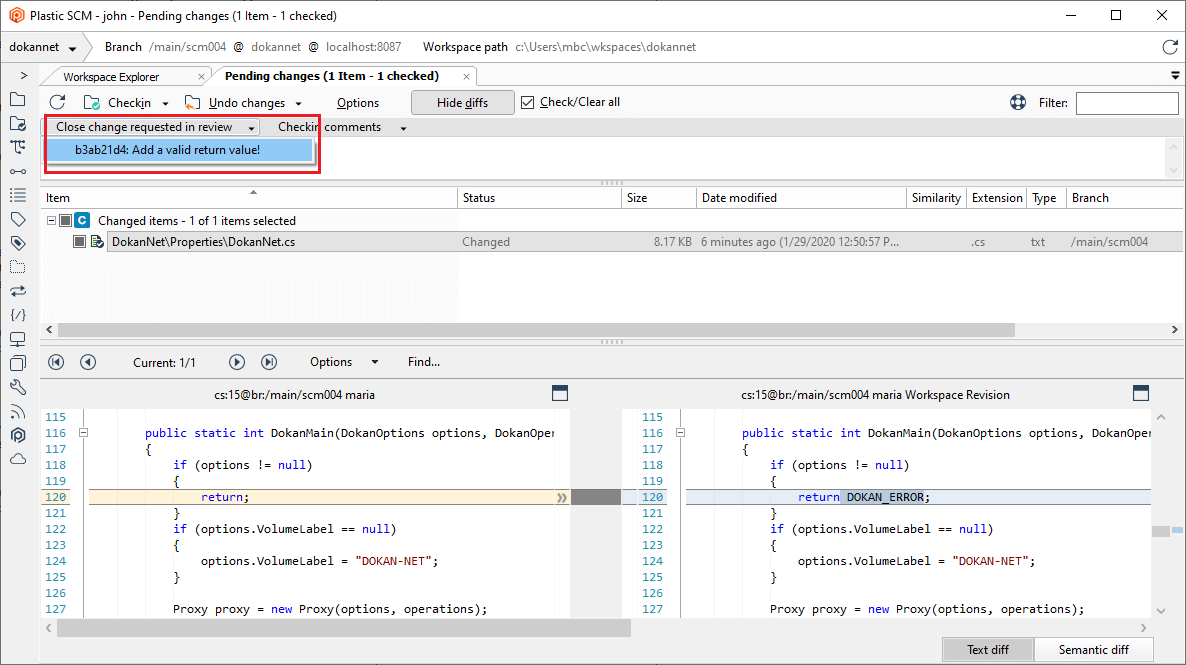Open Changesets list sidebar icon
This screenshot has width=1186, height=665.
[x=18, y=195]
